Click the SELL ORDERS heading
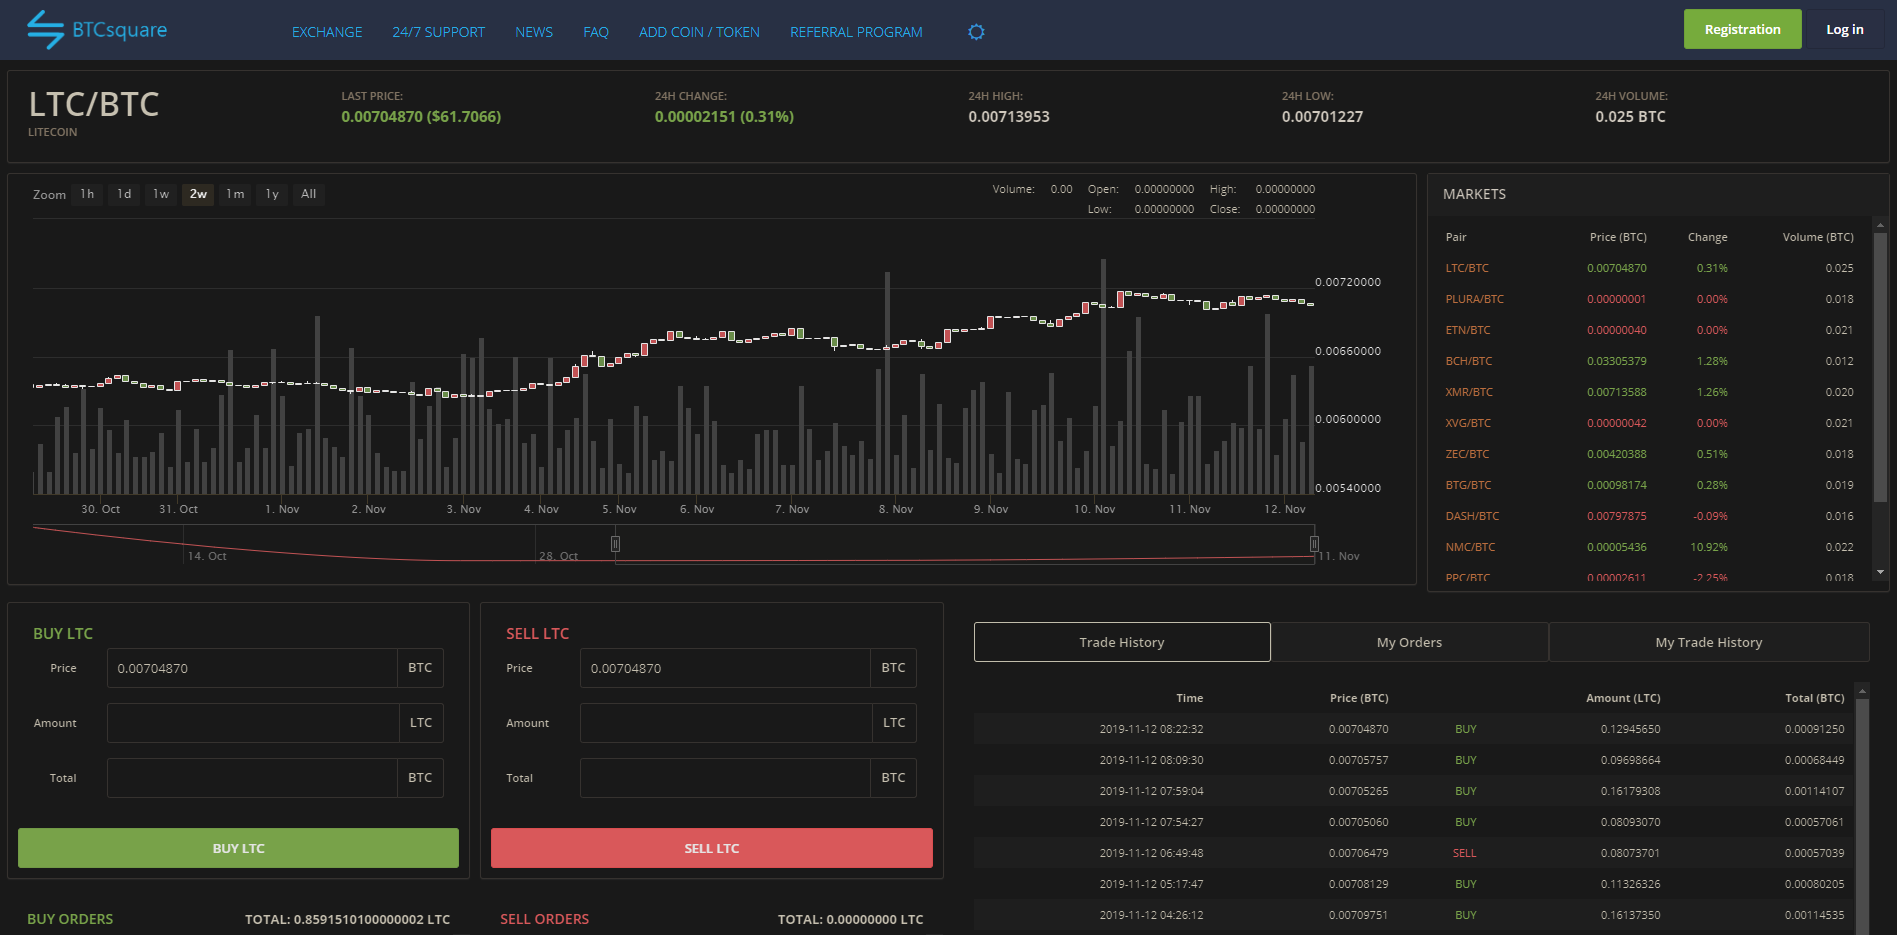 pos(544,919)
